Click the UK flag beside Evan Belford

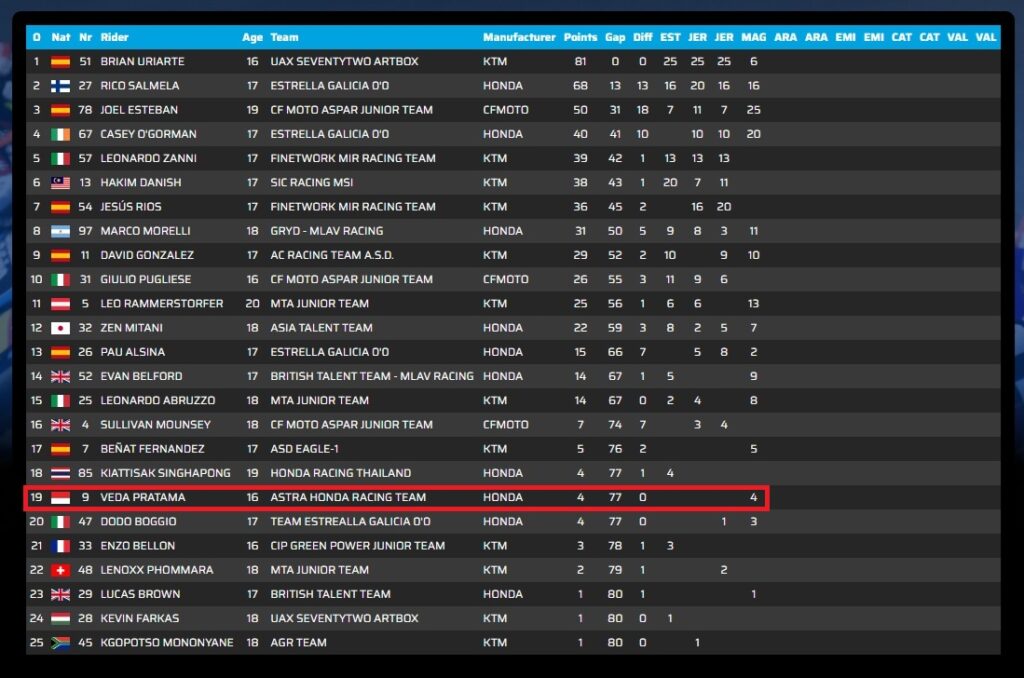coord(60,376)
